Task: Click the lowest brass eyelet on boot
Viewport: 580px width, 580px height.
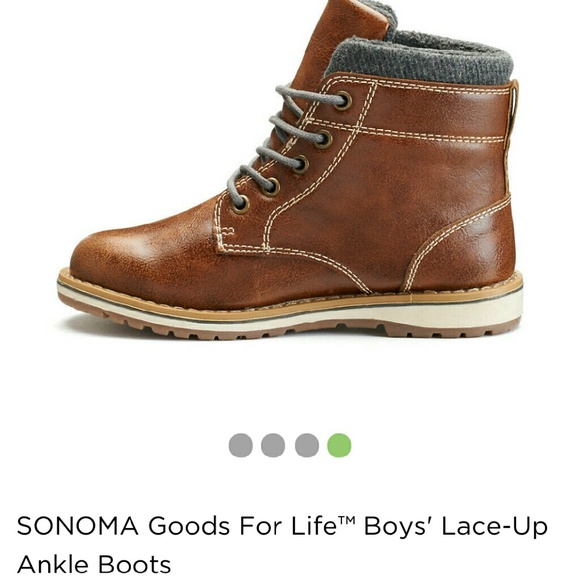Action: point(240,205)
